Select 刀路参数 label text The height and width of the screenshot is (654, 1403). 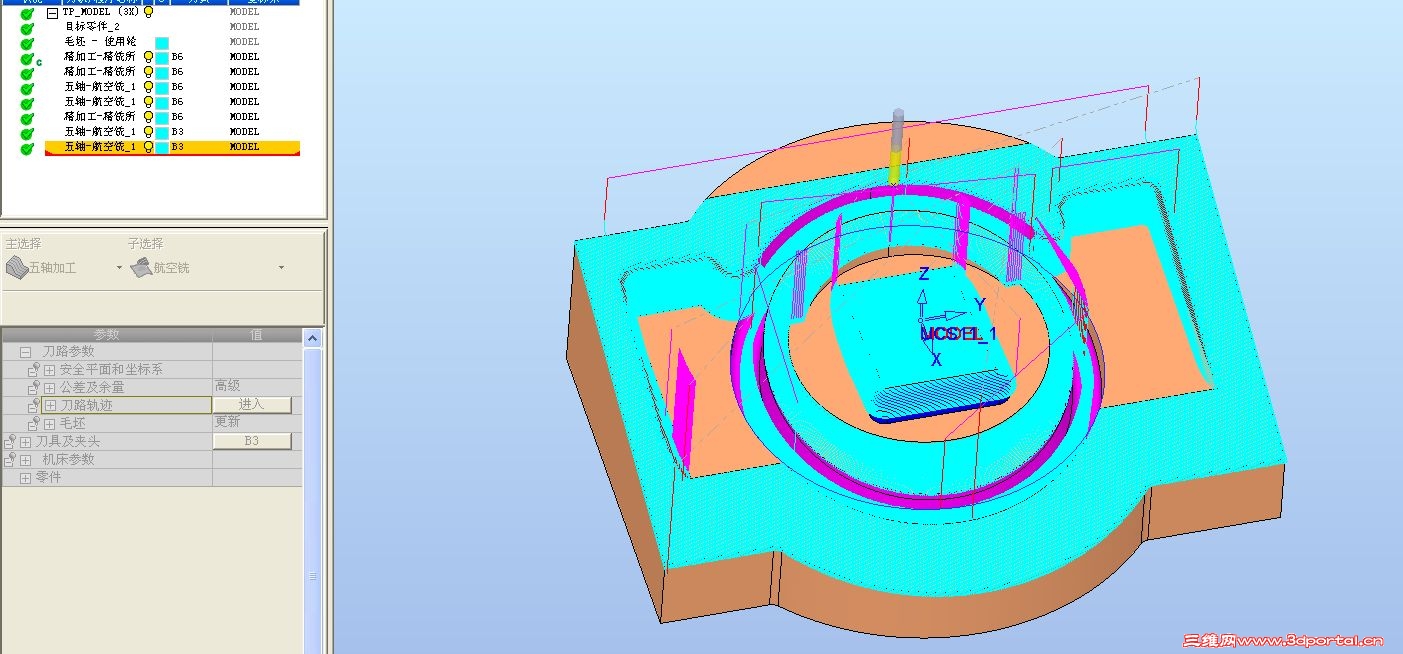pos(68,352)
